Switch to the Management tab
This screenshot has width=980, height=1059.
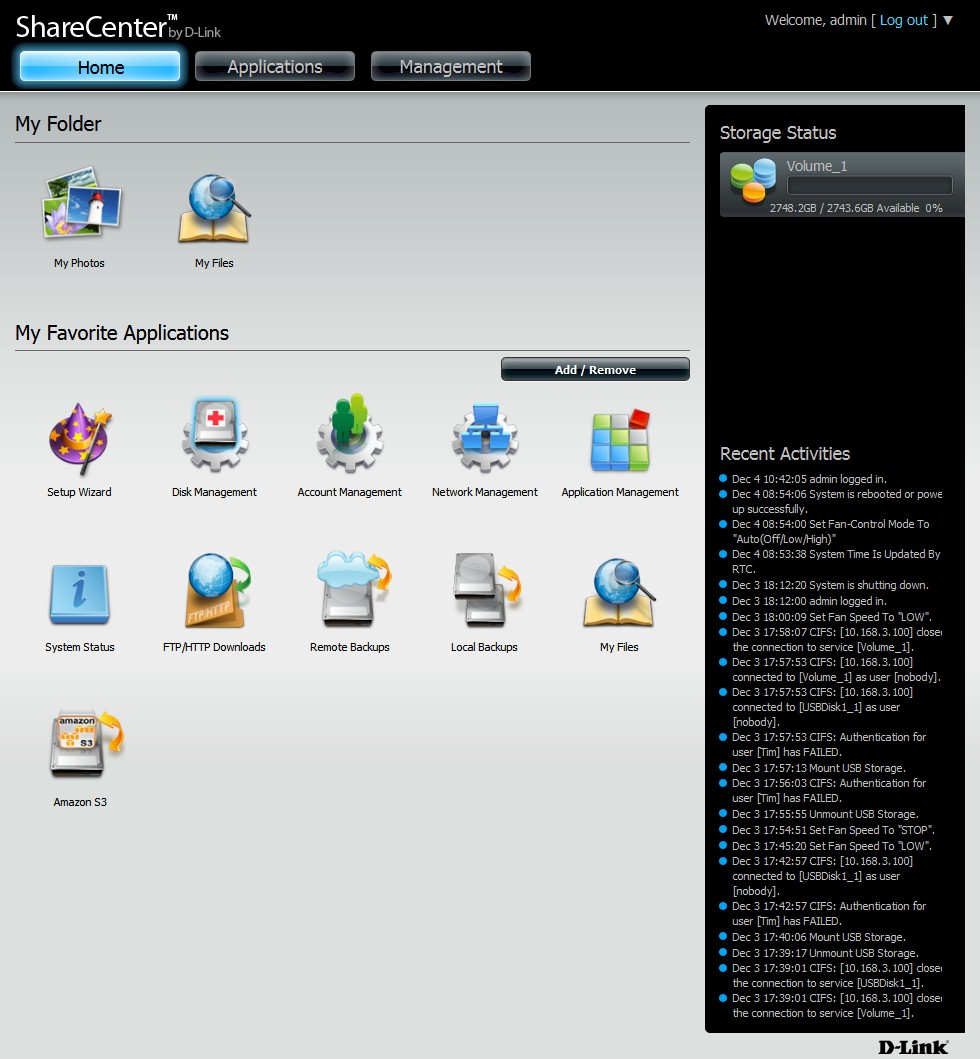(x=450, y=66)
